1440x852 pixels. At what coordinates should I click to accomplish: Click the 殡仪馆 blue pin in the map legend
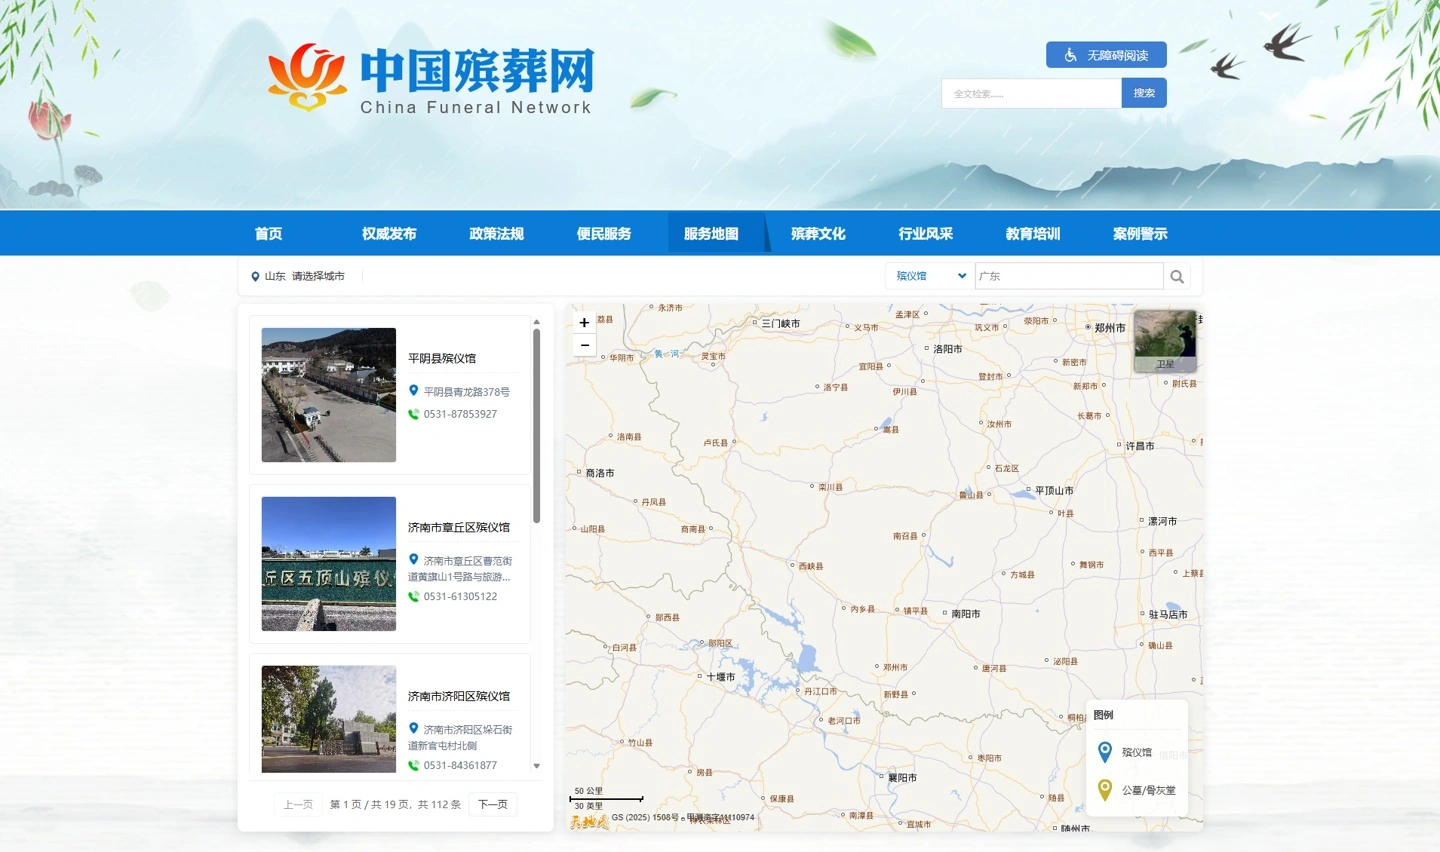tap(1105, 752)
